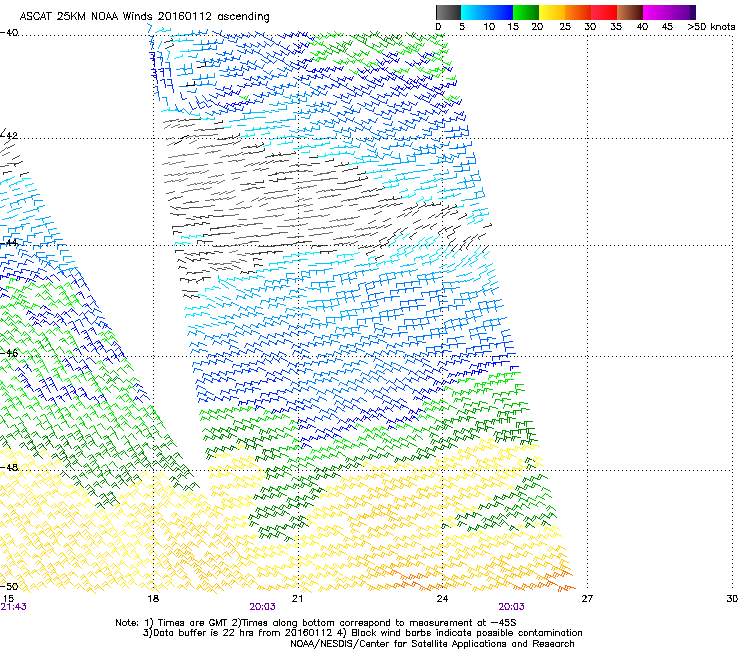Click the longitude axis label '24'

tap(442, 599)
